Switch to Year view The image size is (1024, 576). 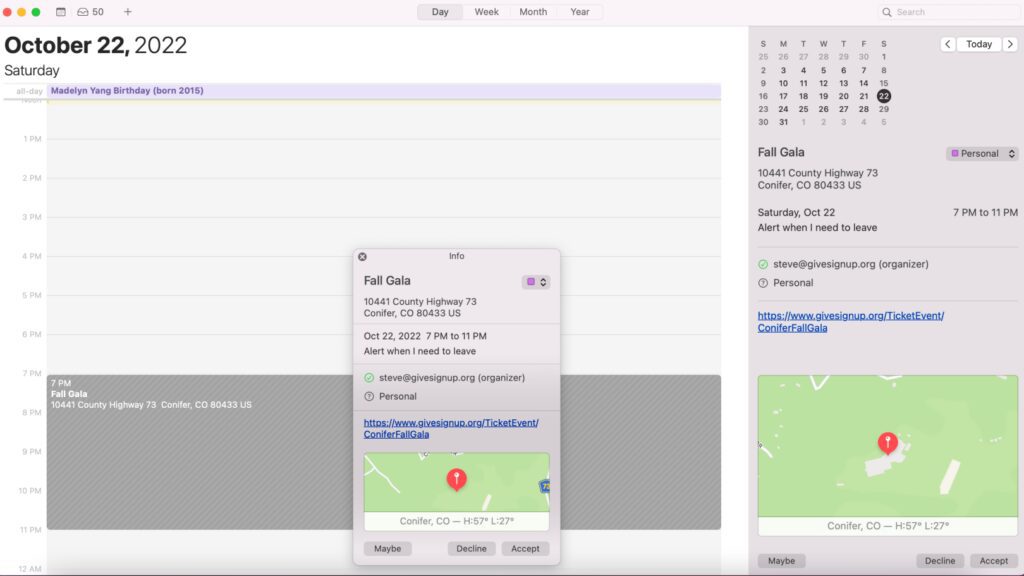click(x=580, y=12)
